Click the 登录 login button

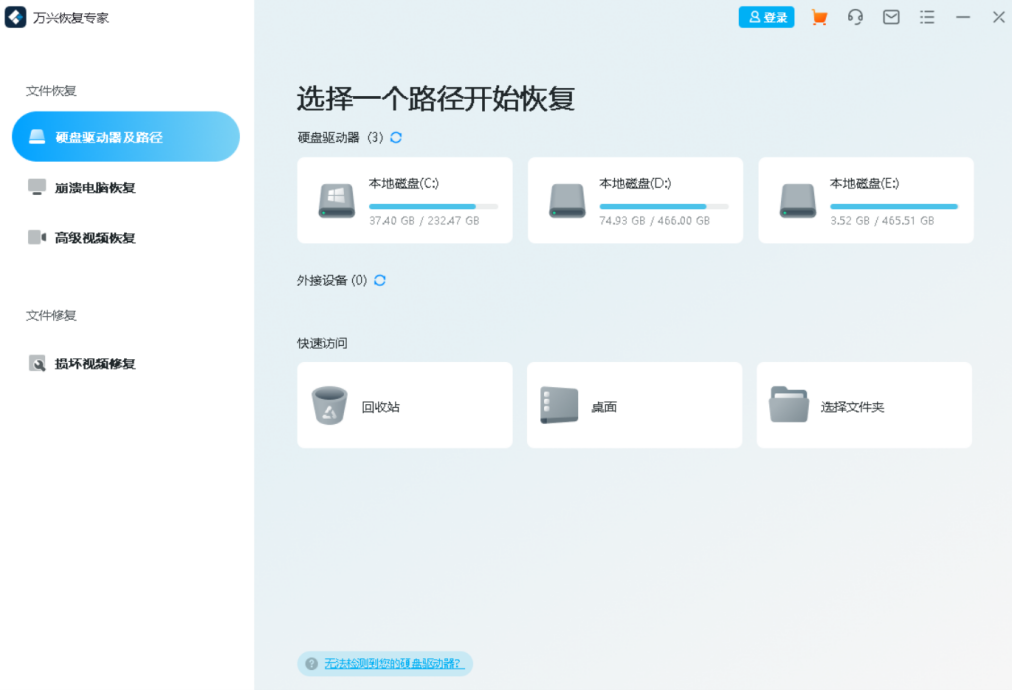pyautogui.click(x=766, y=17)
